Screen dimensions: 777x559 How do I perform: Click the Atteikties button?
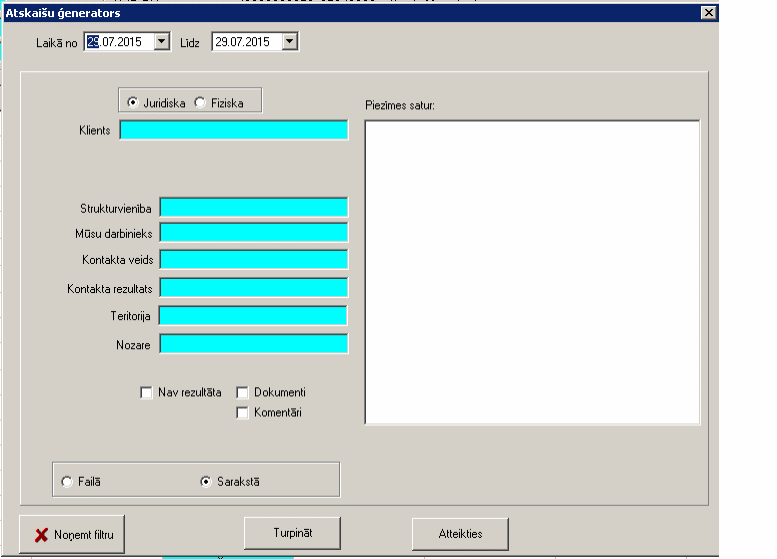460,534
